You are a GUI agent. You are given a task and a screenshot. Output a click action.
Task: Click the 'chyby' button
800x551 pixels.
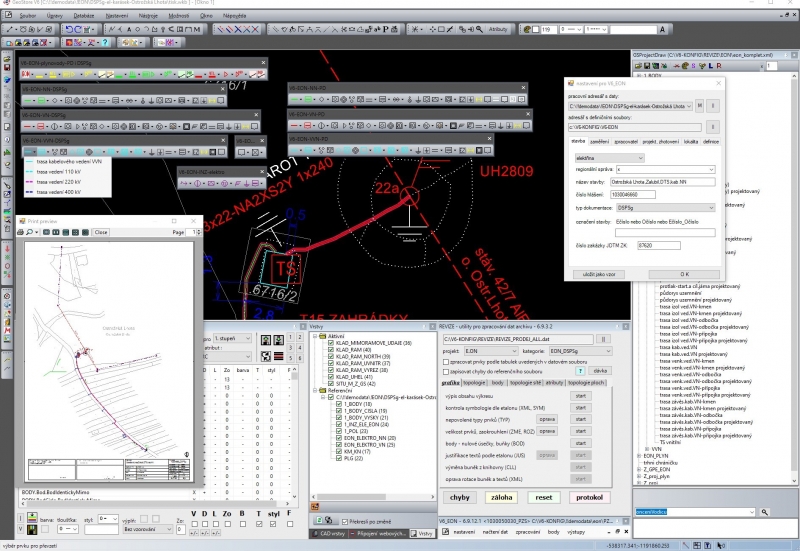click(x=460, y=497)
